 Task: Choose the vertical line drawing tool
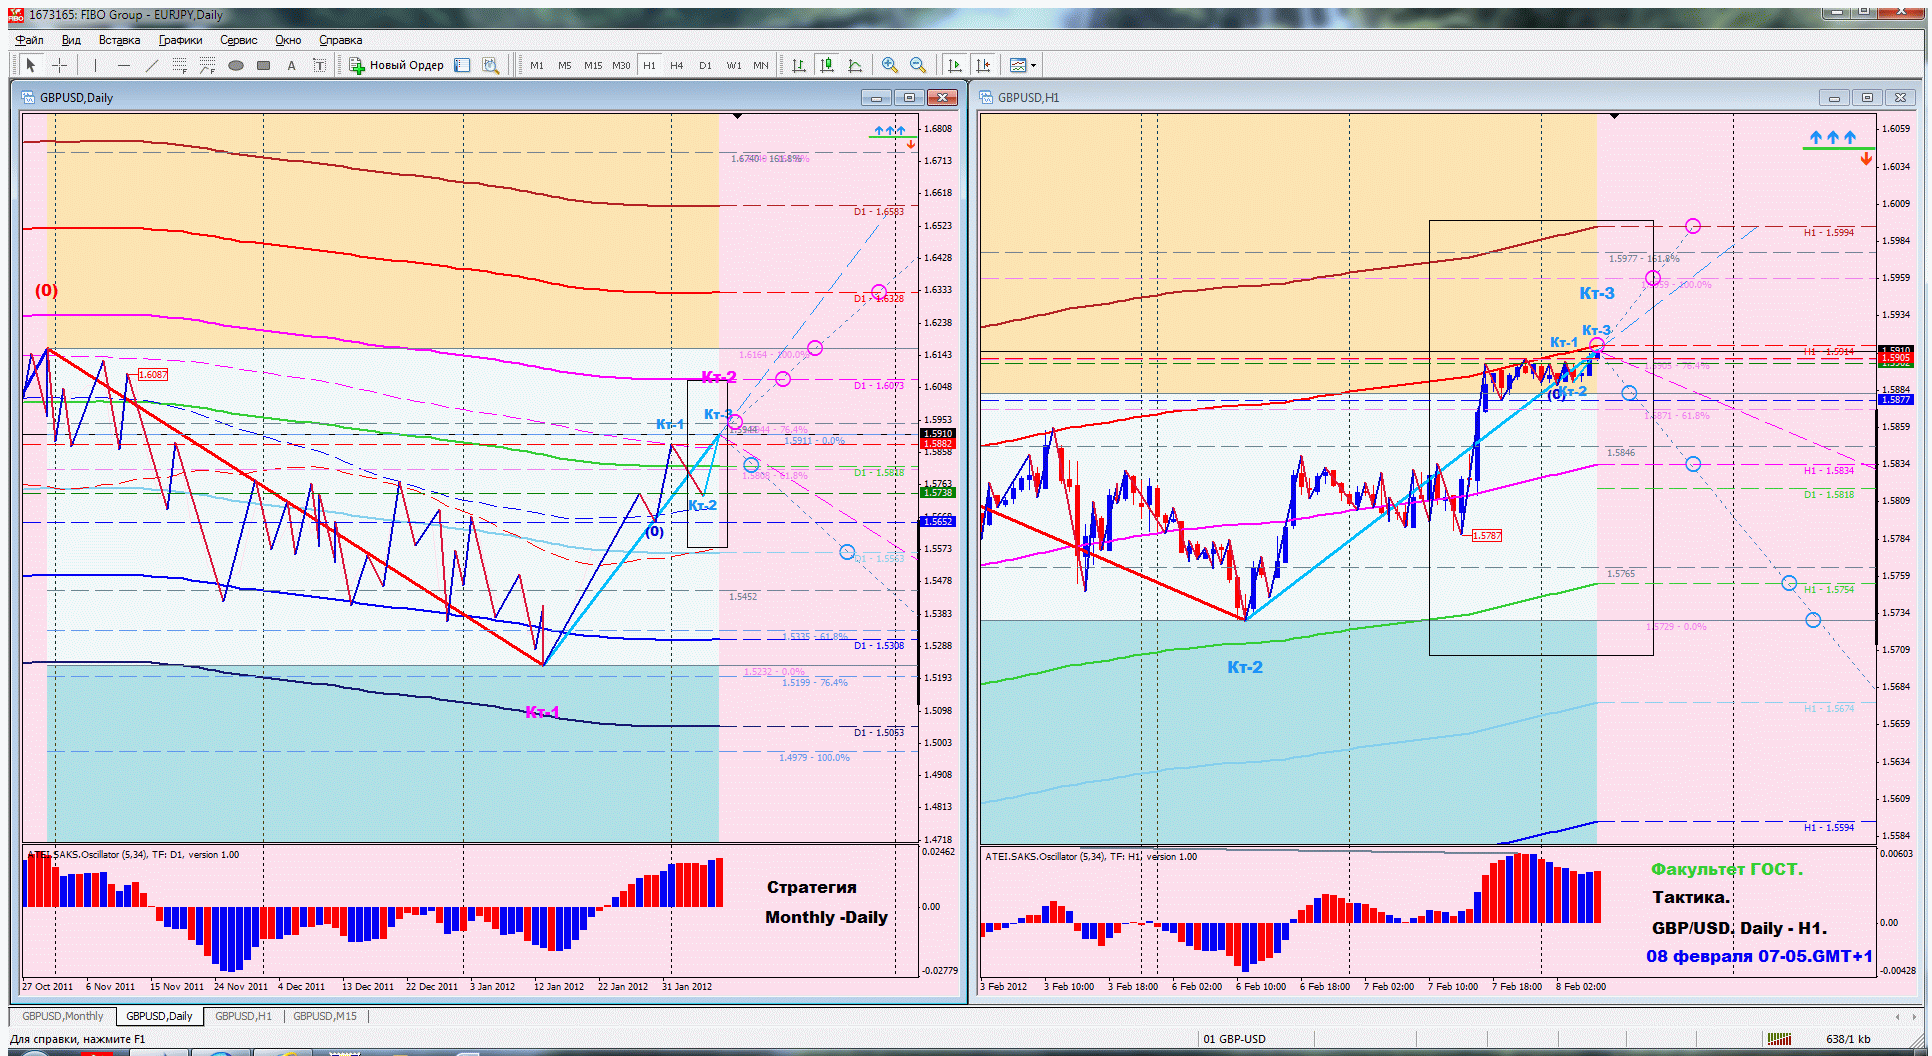coord(96,65)
